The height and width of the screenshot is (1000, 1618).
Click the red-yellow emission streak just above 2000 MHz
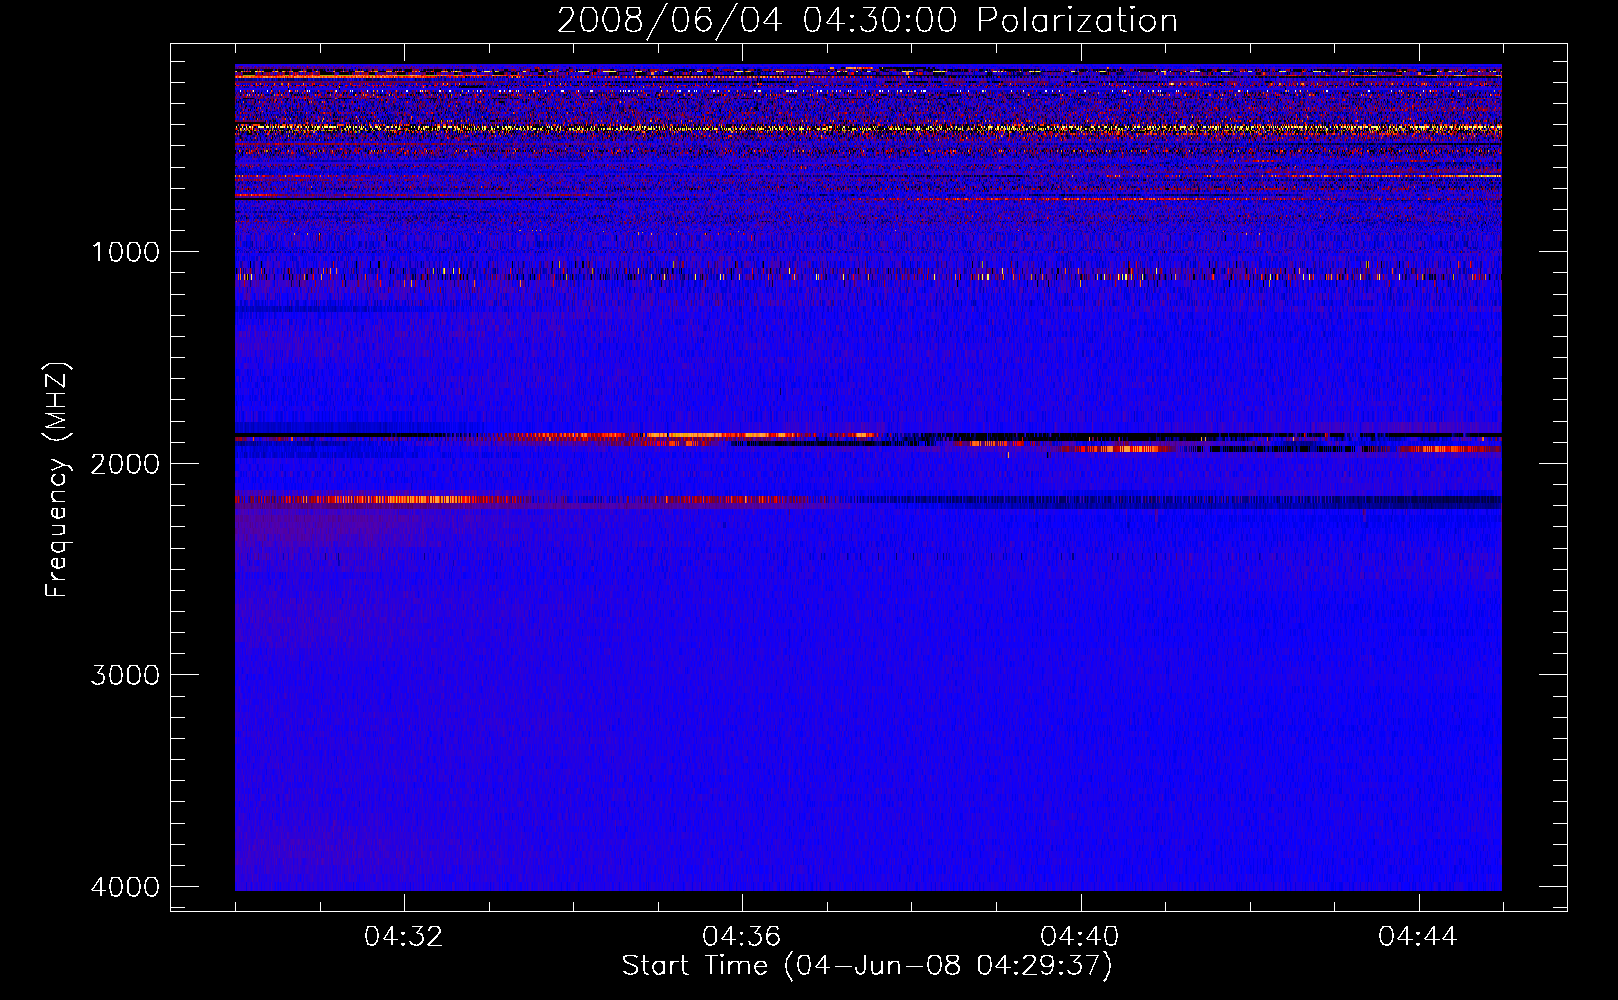pyautogui.click(x=700, y=436)
